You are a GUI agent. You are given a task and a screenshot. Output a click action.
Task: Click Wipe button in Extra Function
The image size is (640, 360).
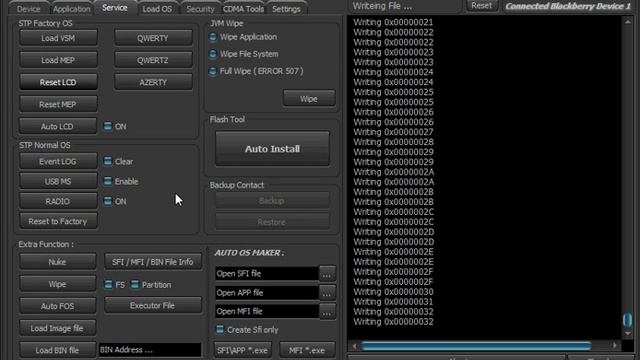tap(58, 284)
